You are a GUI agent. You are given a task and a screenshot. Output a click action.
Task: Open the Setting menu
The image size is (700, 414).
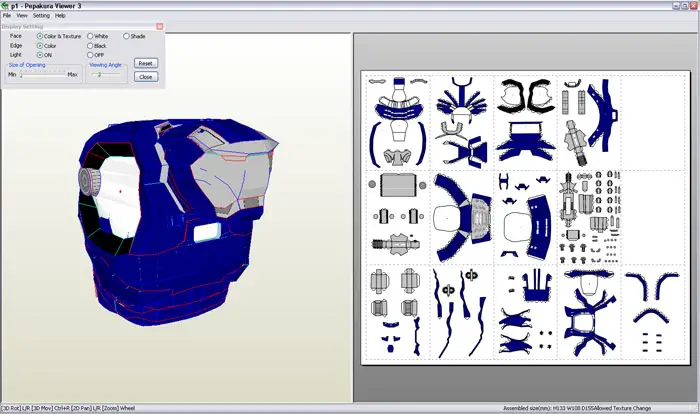[41, 16]
